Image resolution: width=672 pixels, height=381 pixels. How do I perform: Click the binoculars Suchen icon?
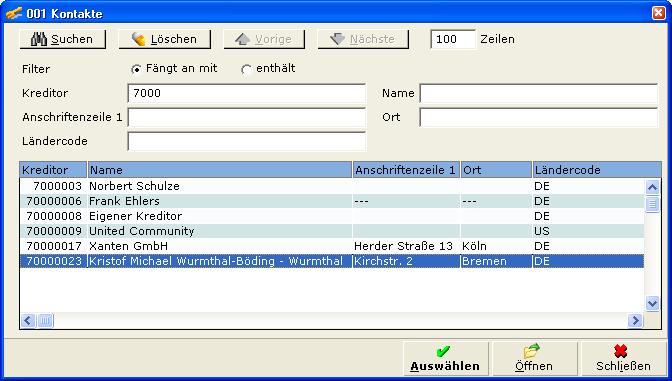click(39, 39)
